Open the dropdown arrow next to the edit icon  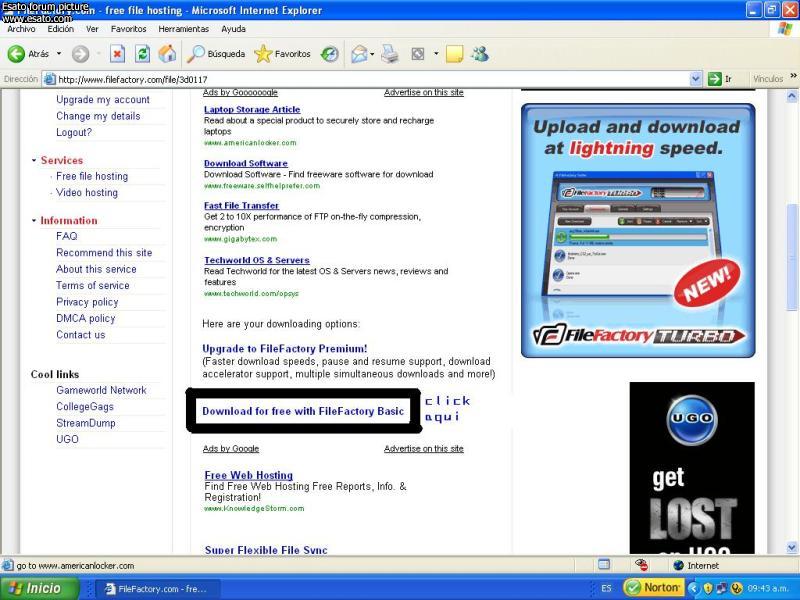tap(436, 54)
